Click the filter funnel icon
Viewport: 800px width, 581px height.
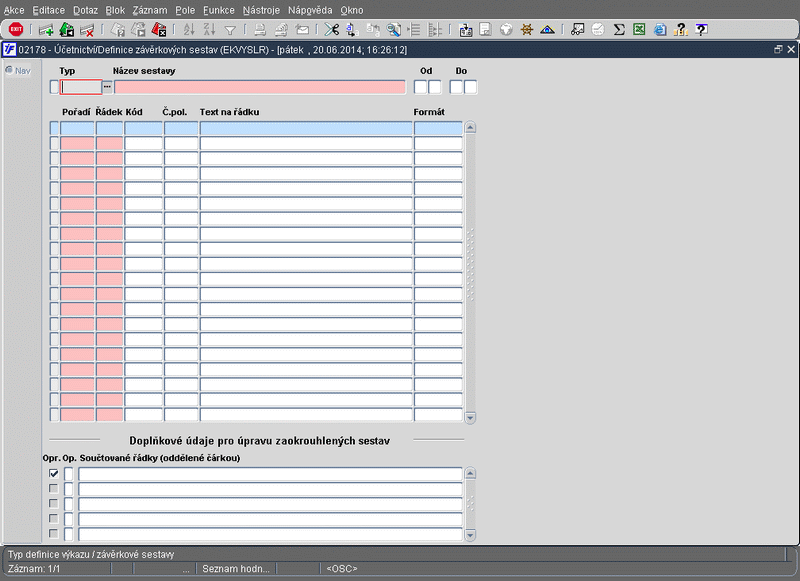tap(230, 30)
